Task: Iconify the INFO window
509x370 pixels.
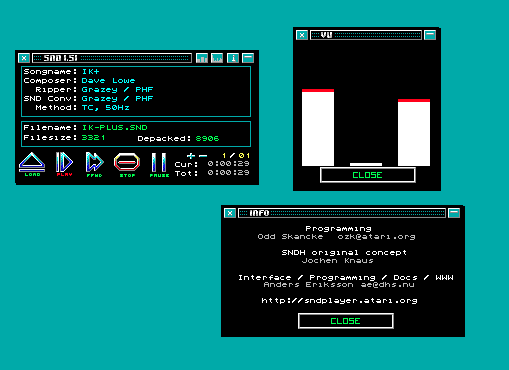Action: click(x=454, y=213)
